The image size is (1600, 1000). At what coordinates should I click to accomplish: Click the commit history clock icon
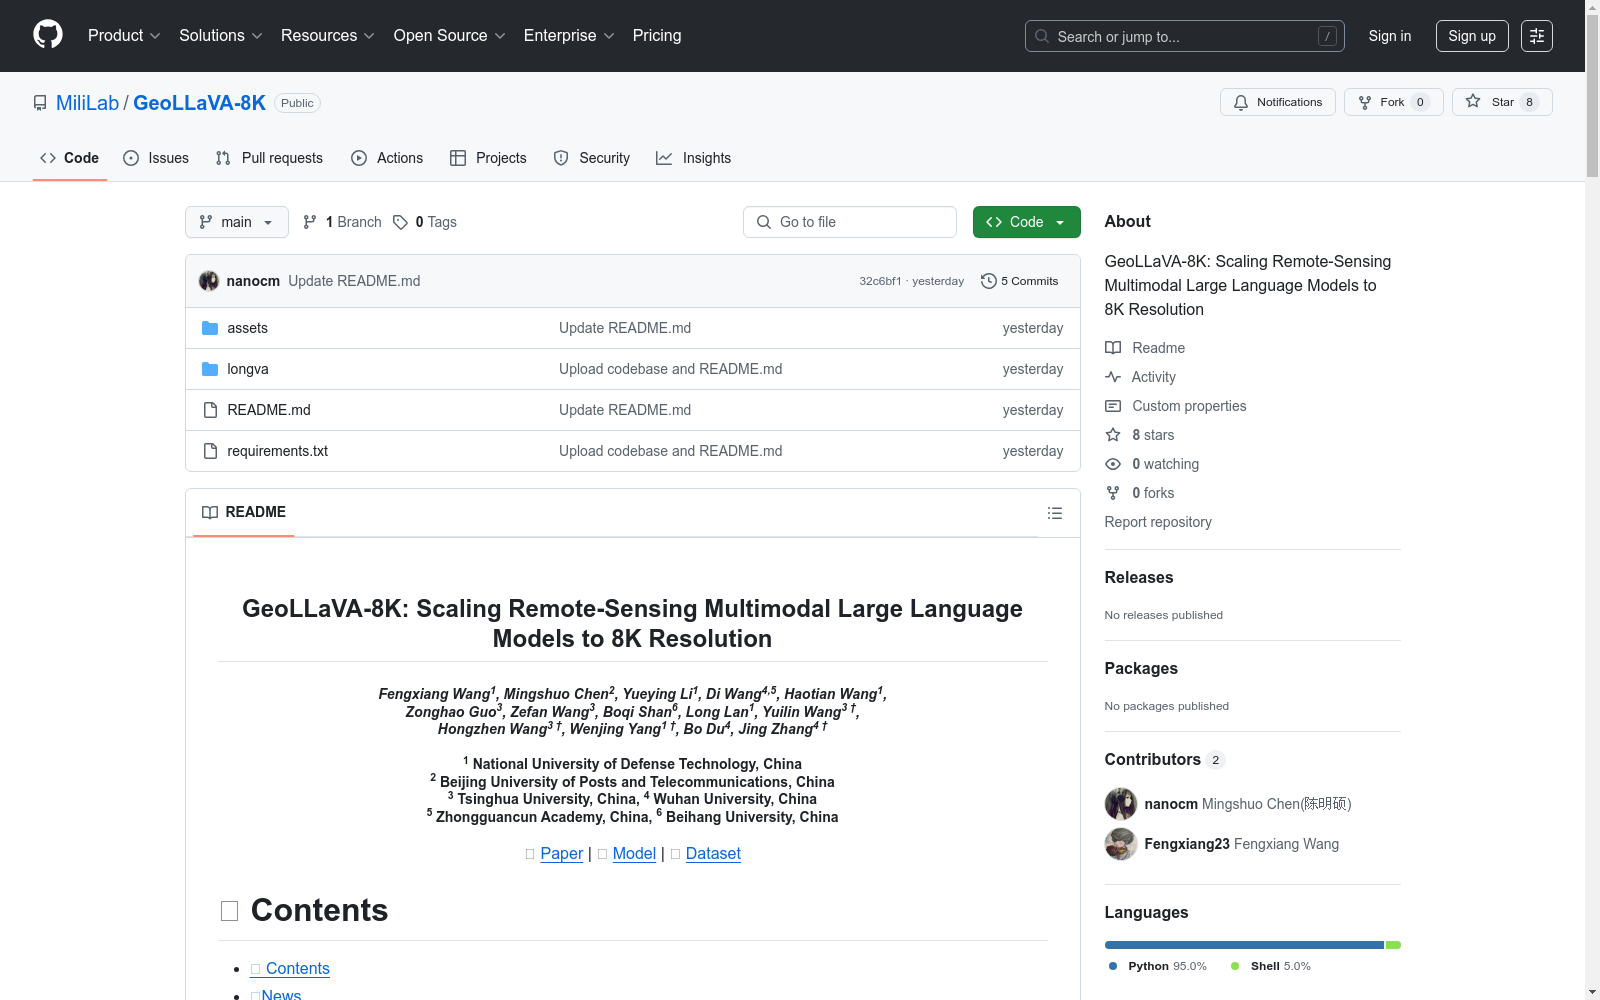[988, 281]
